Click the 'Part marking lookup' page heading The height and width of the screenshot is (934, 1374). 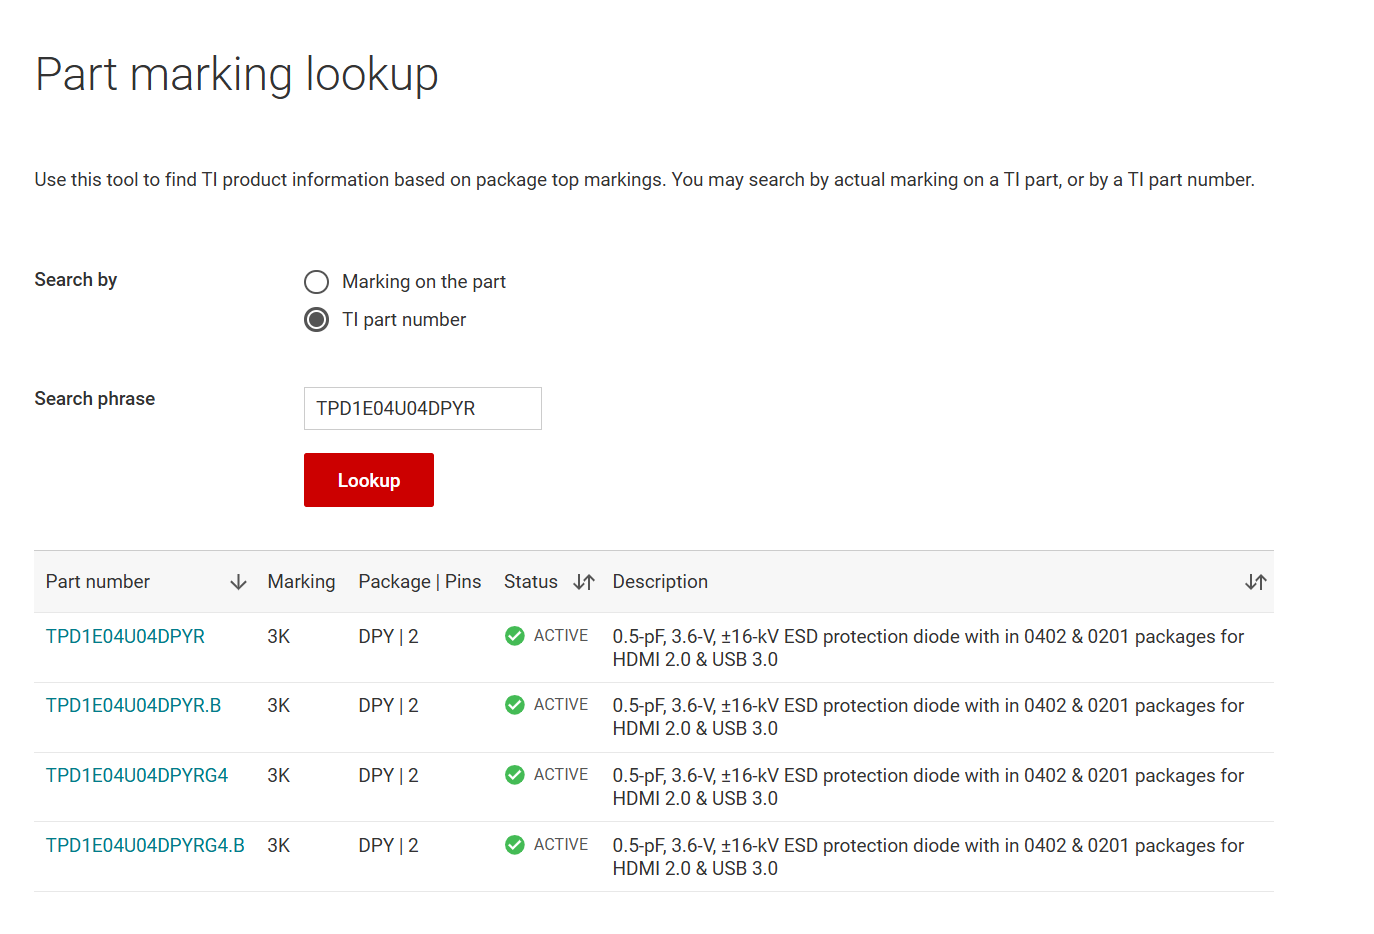pyautogui.click(x=237, y=75)
